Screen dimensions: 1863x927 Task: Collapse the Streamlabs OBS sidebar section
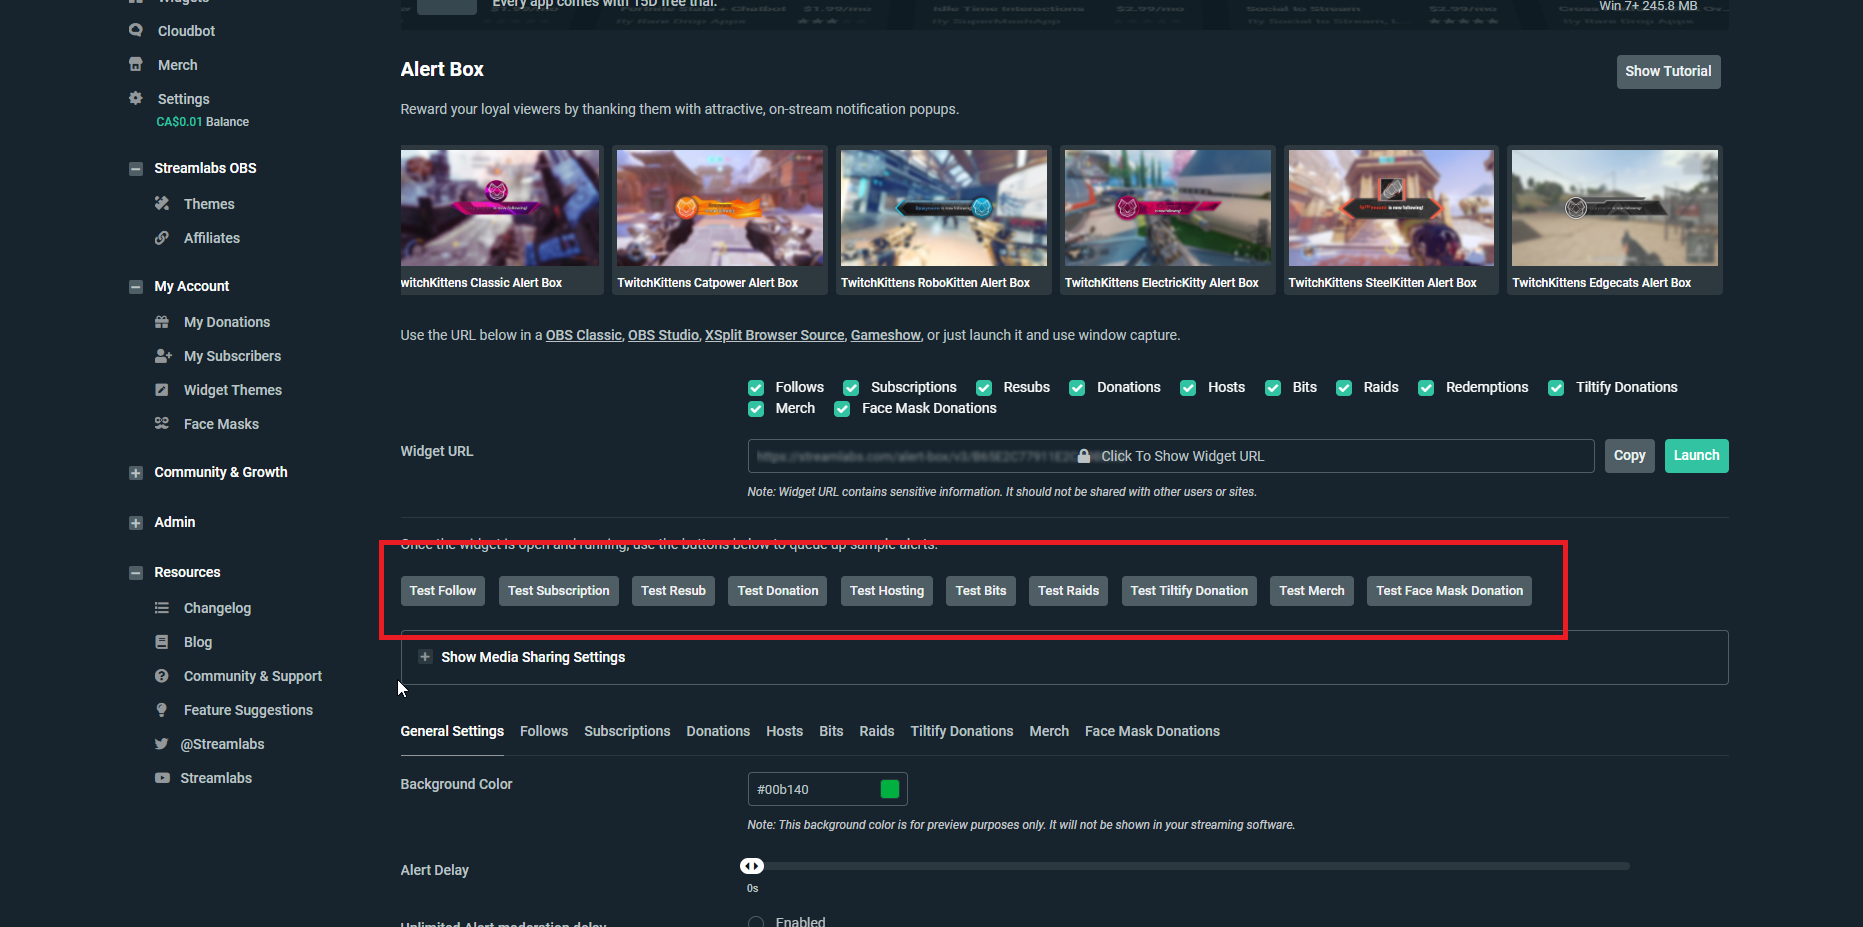(x=136, y=169)
